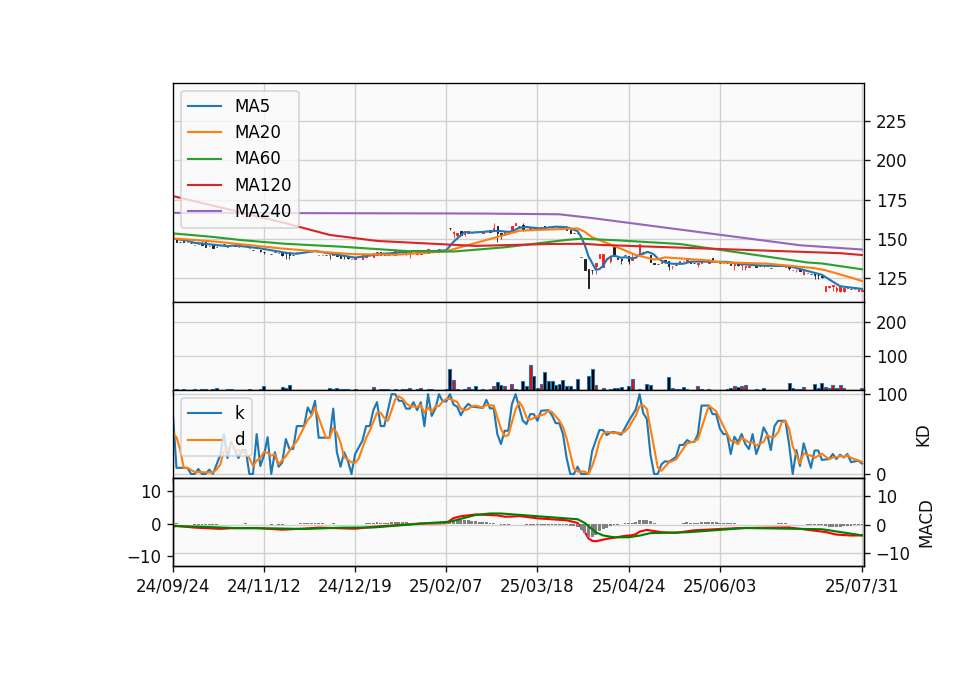The height and width of the screenshot is (690, 960).
Task: Click the MA120 legend label
Action: coord(263,185)
